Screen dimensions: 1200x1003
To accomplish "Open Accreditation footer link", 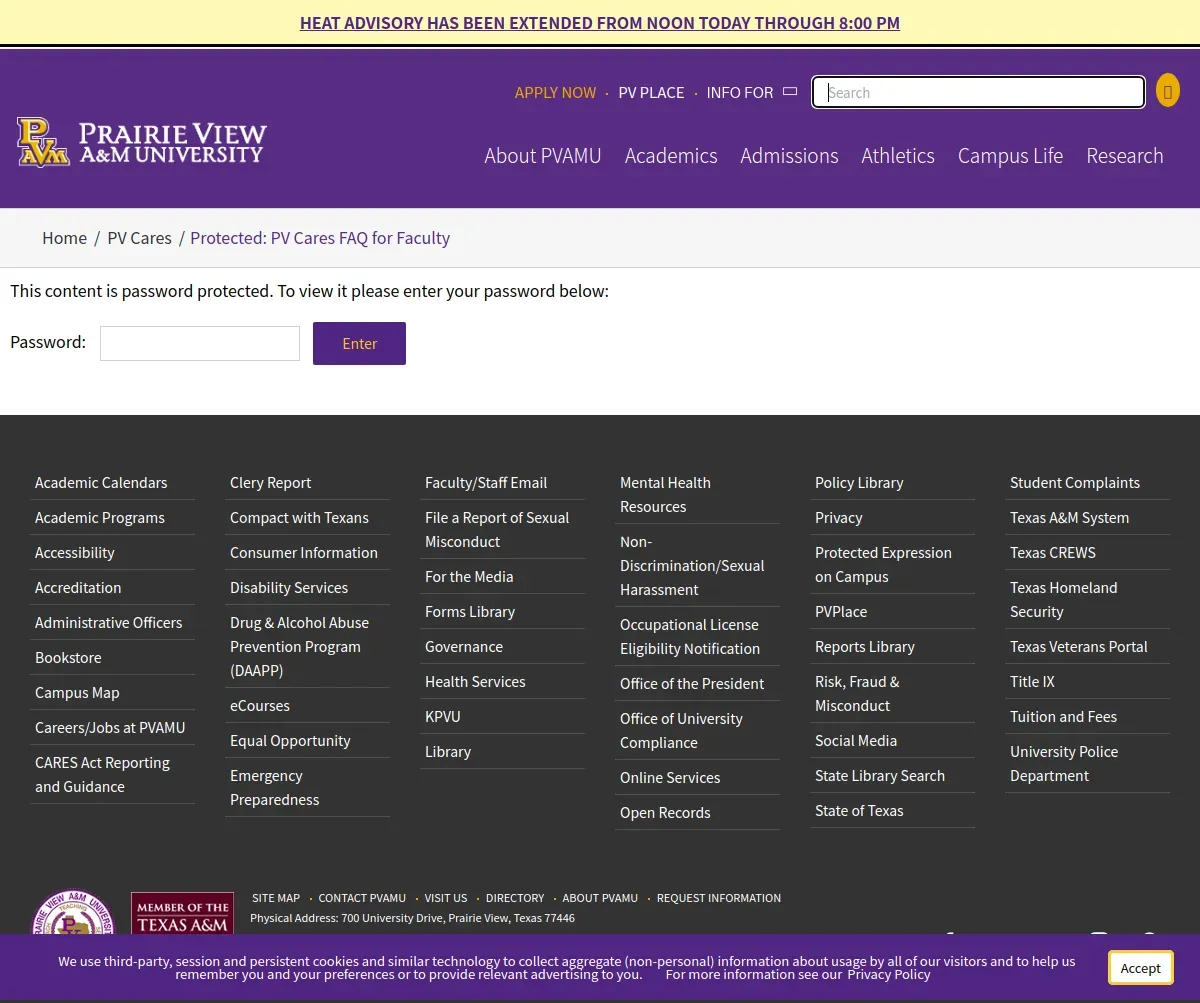I will [78, 587].
